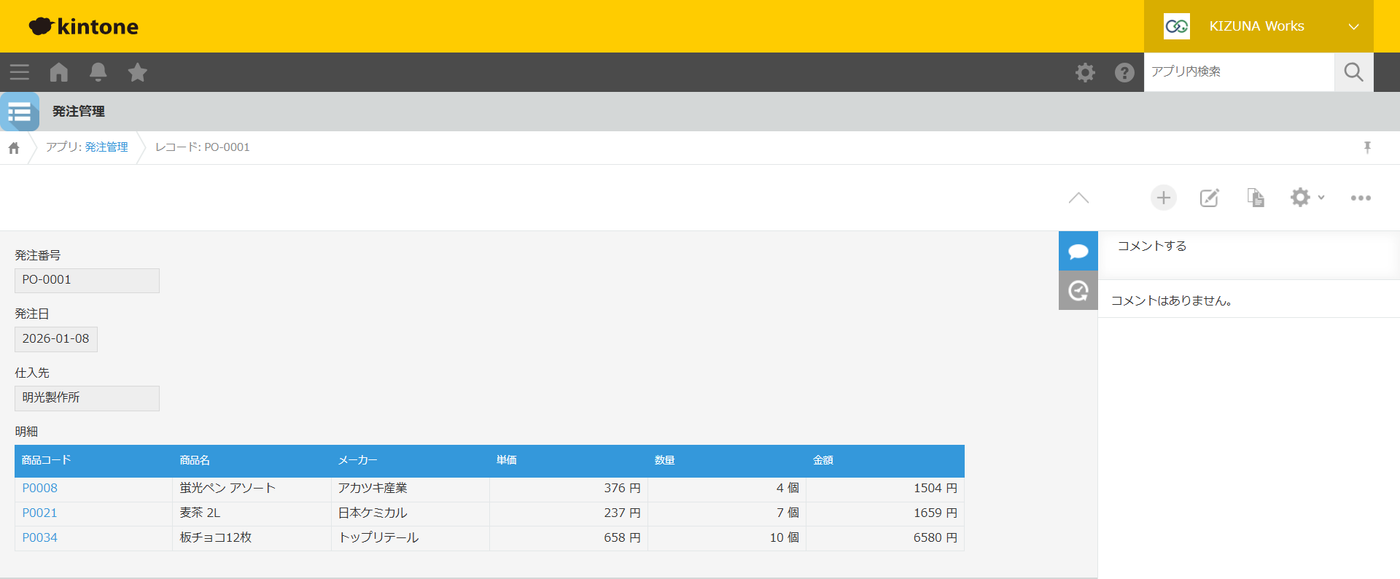Pin the breadcrumb bar with pin icon
Image resolution: width=1400 pixels, height=579 pixels.
(x=1367, y=148)
